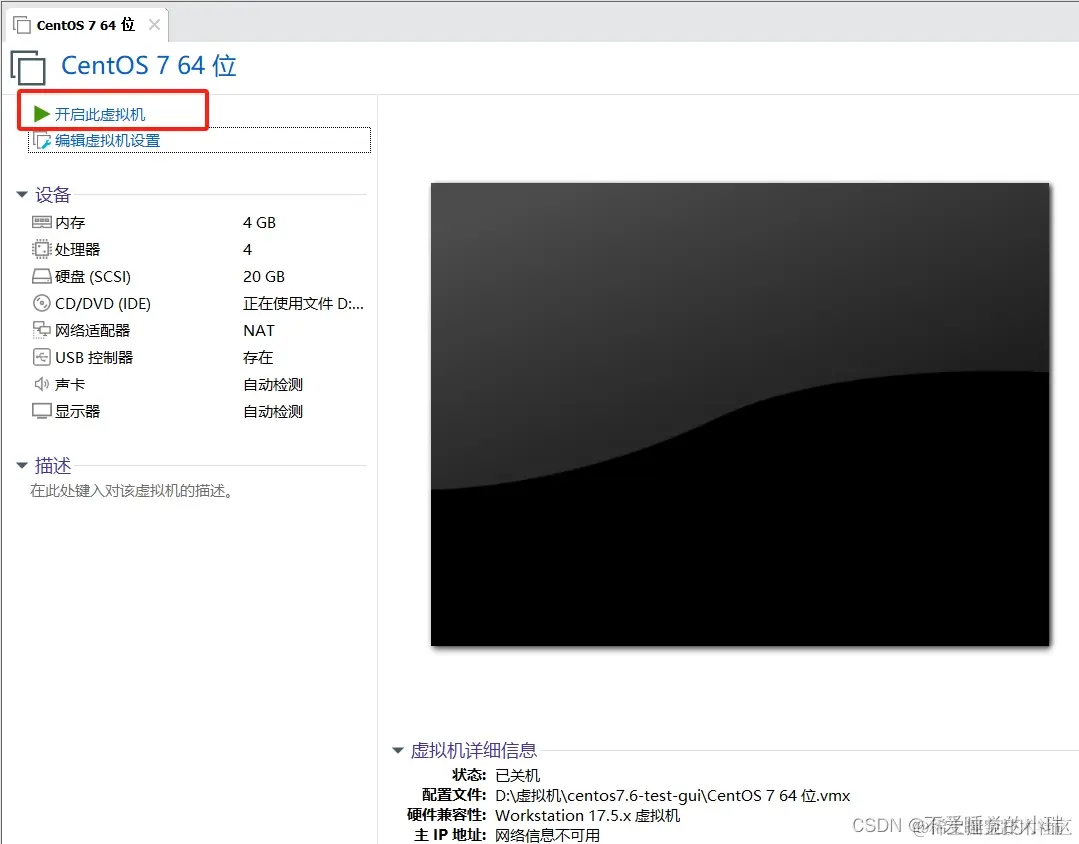
Task: Click the edit VM settings wrench icon
Action: click(42, 140)
